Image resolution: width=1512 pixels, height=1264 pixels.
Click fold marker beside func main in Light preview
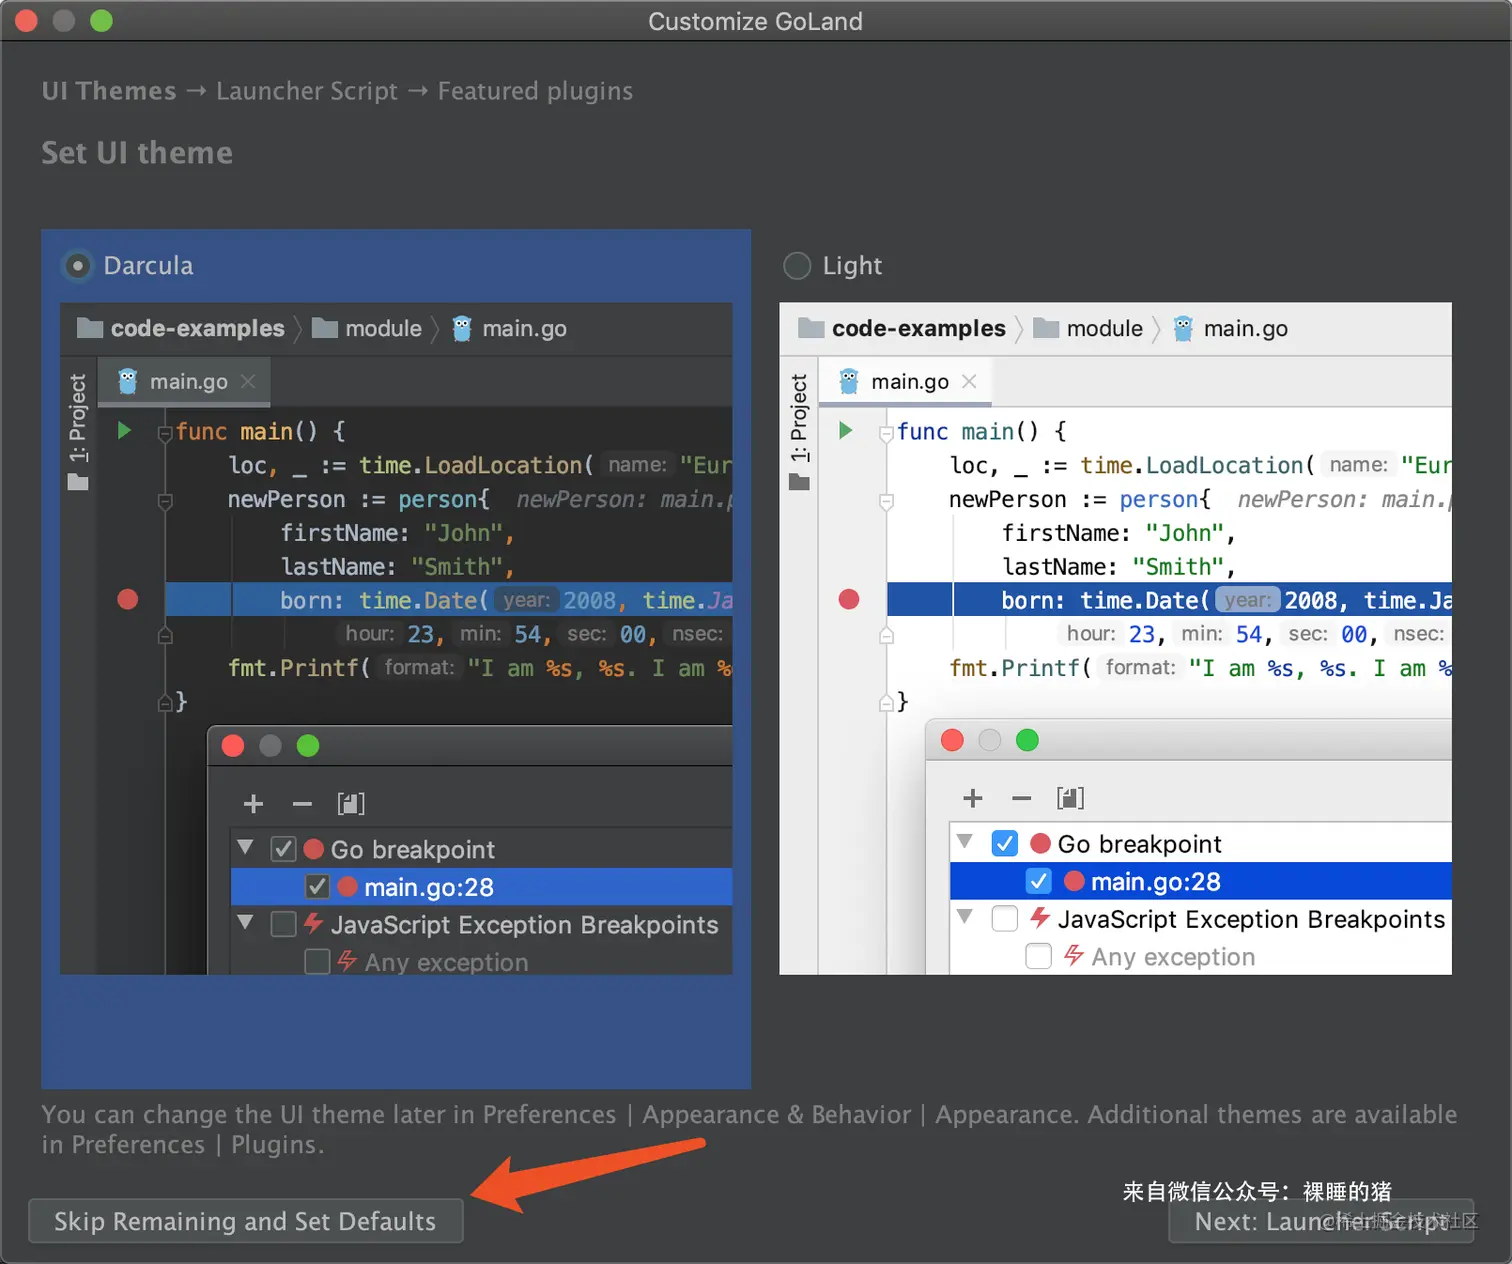pyautogui.click(x=886, y=433)
